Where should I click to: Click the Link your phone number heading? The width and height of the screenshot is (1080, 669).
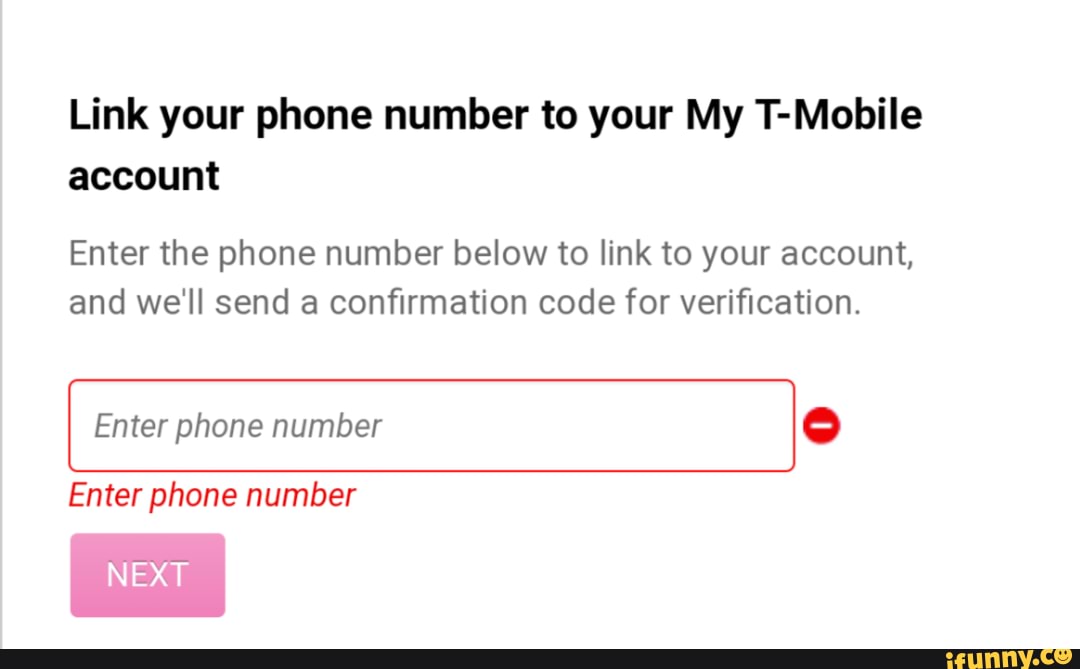coord(495,143)
